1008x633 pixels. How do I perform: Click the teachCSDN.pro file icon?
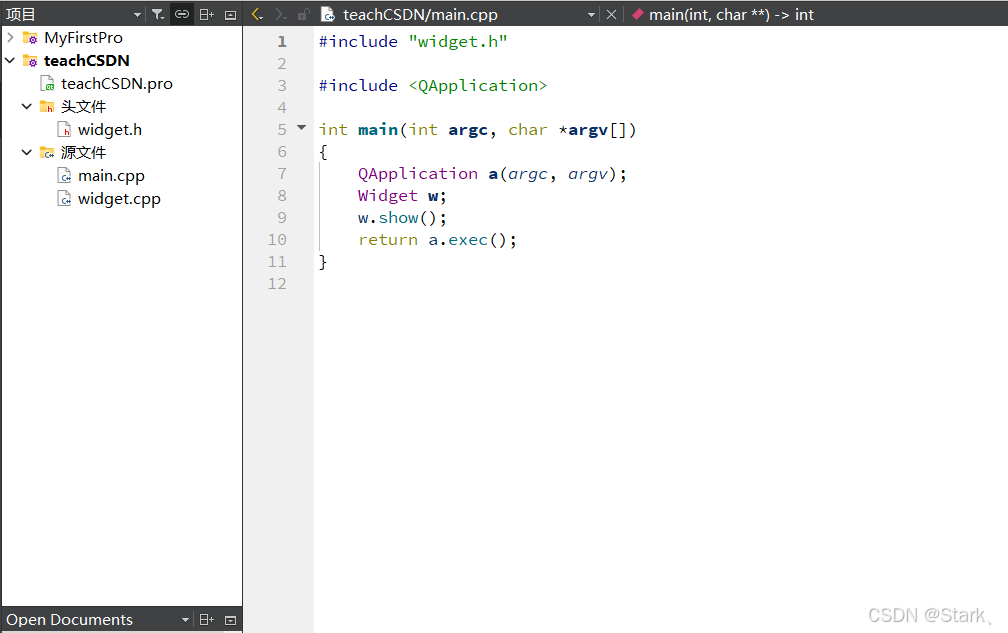point(48,84)
